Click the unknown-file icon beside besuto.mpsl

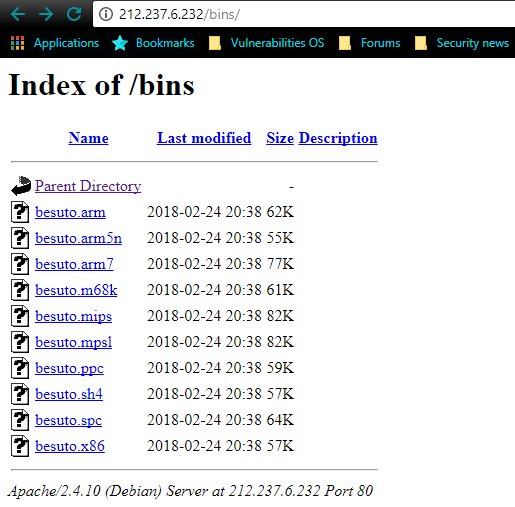pos(20,342)
